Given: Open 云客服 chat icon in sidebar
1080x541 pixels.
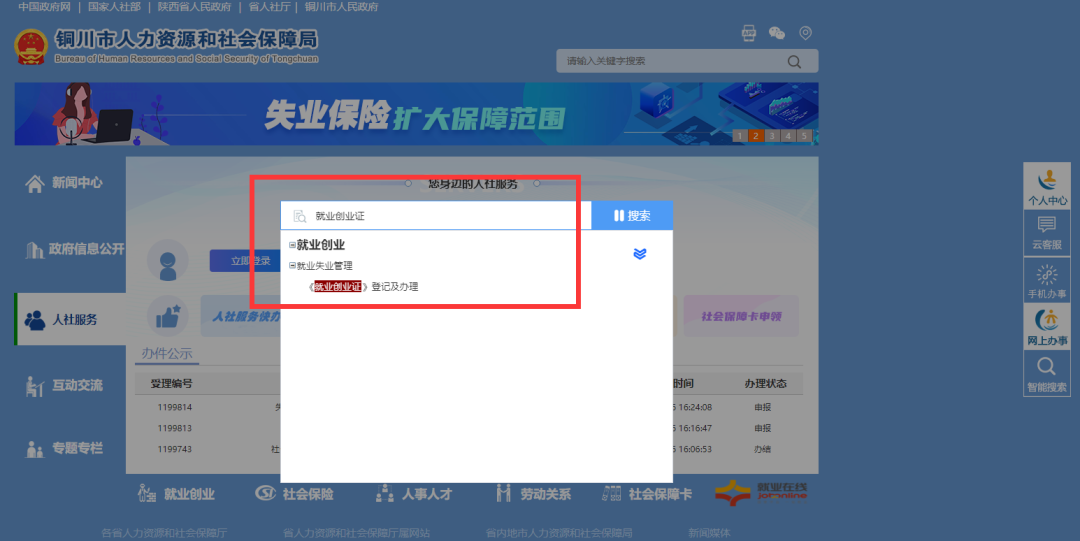Looking at the screenshot, I should click(x=1047, y=232).
